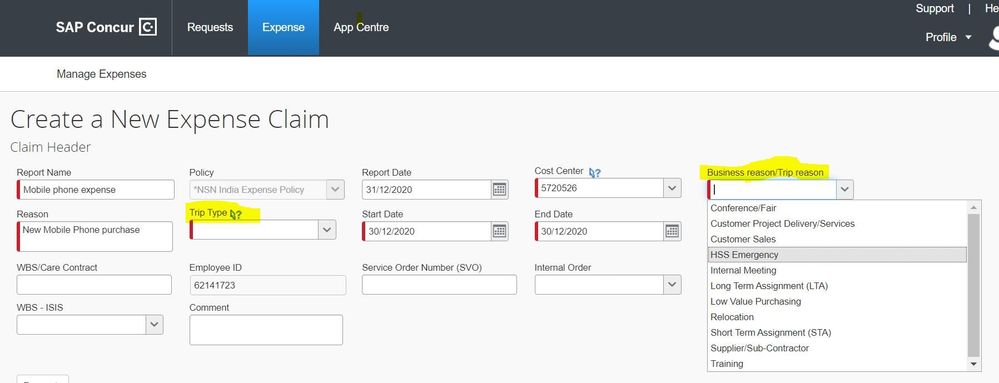The width and height of the screenshot is (999, 383).
Task: Open the Start Date calendar picker
Action: tap(499, 231)
